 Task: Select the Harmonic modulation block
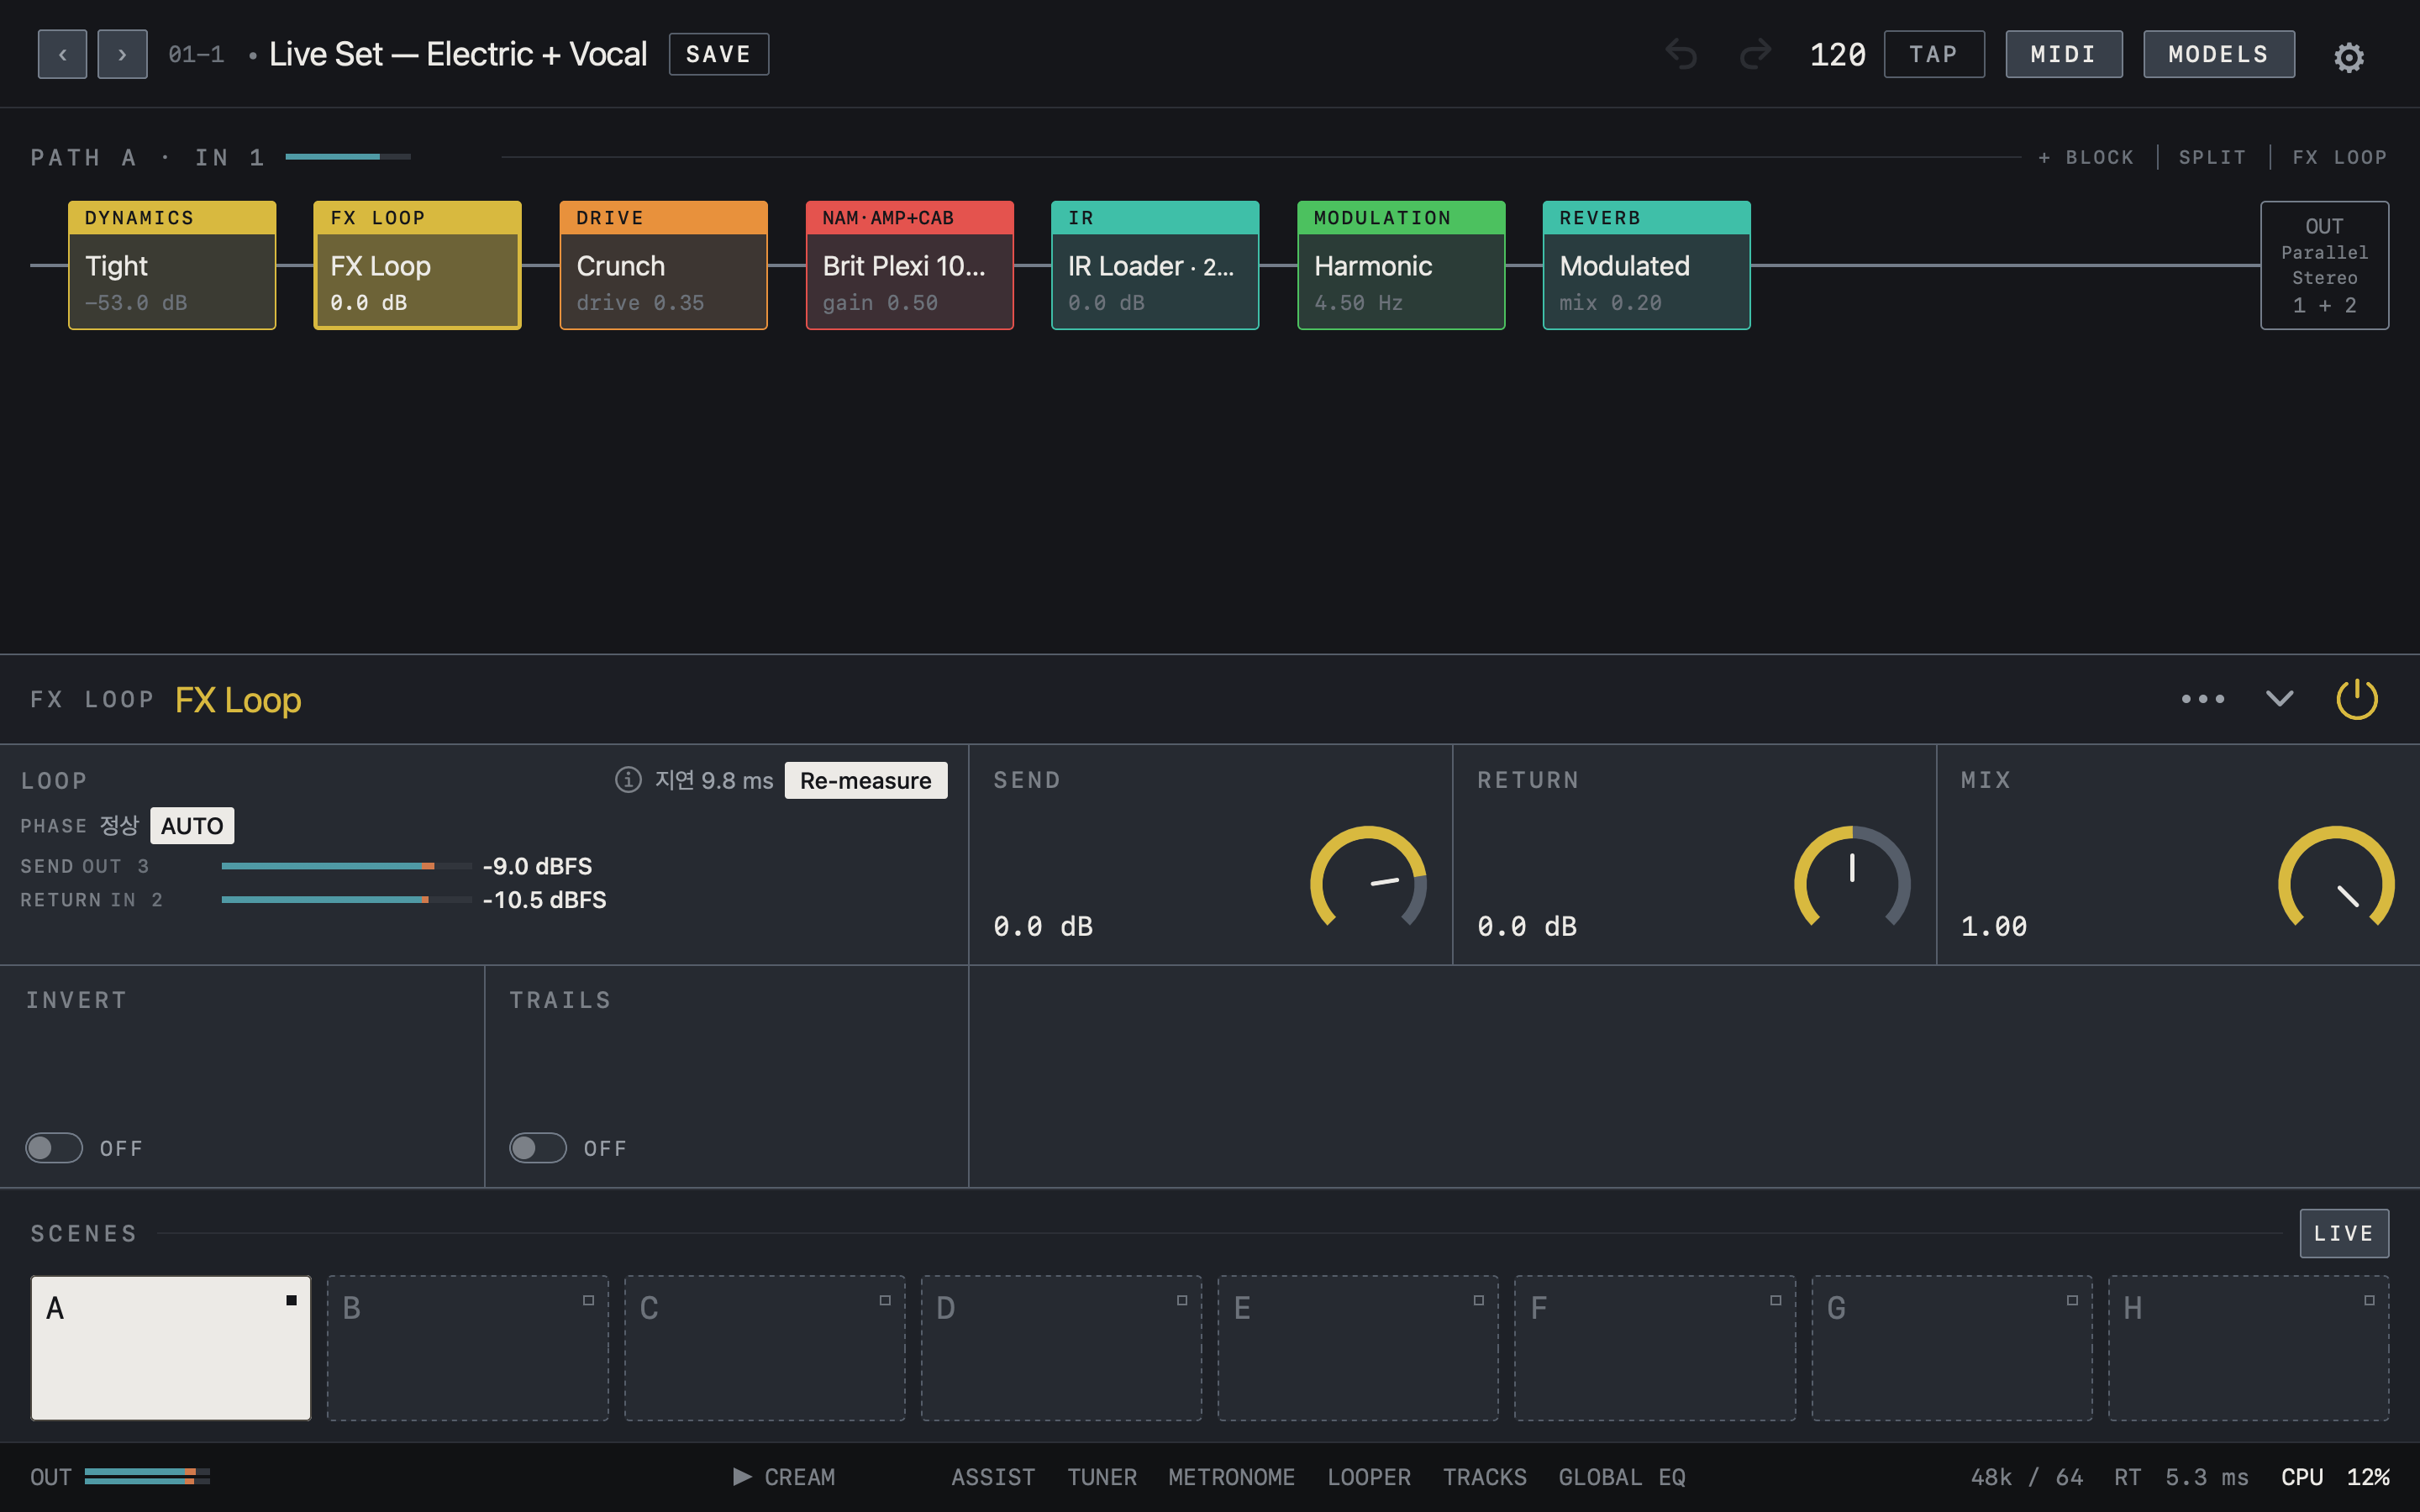click(x=1401, y=265)
